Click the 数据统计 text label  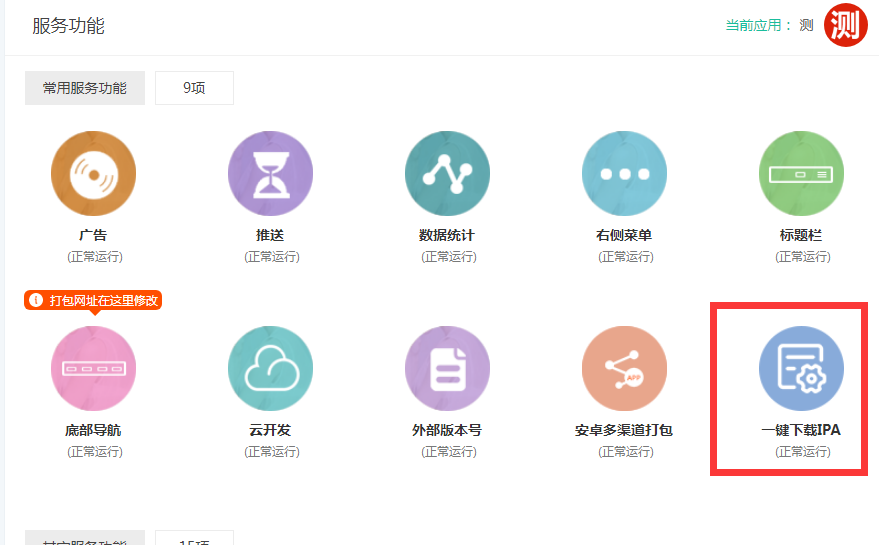447,236
